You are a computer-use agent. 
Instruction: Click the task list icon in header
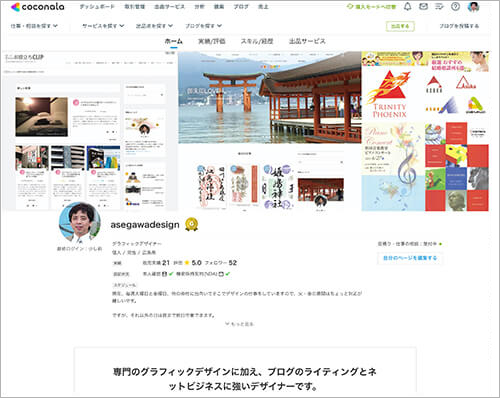coord(439,6)
